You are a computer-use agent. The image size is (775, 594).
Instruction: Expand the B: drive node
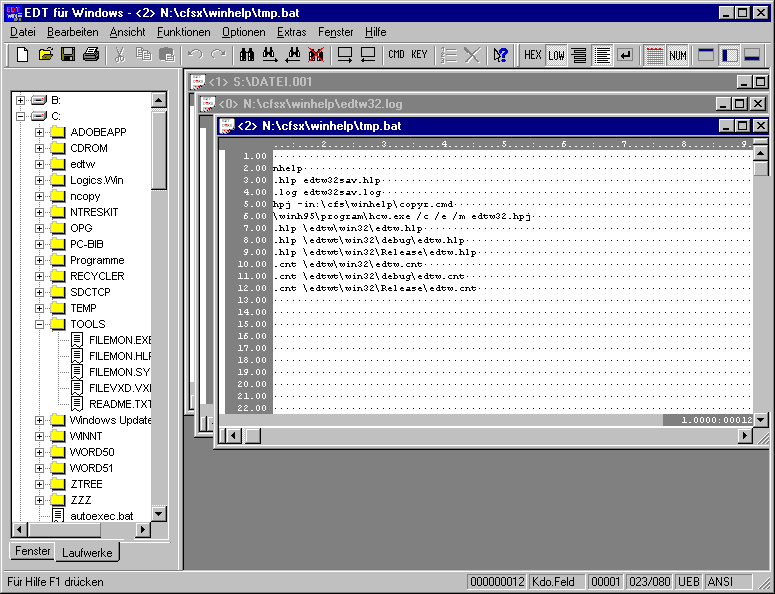coord(21,100)
